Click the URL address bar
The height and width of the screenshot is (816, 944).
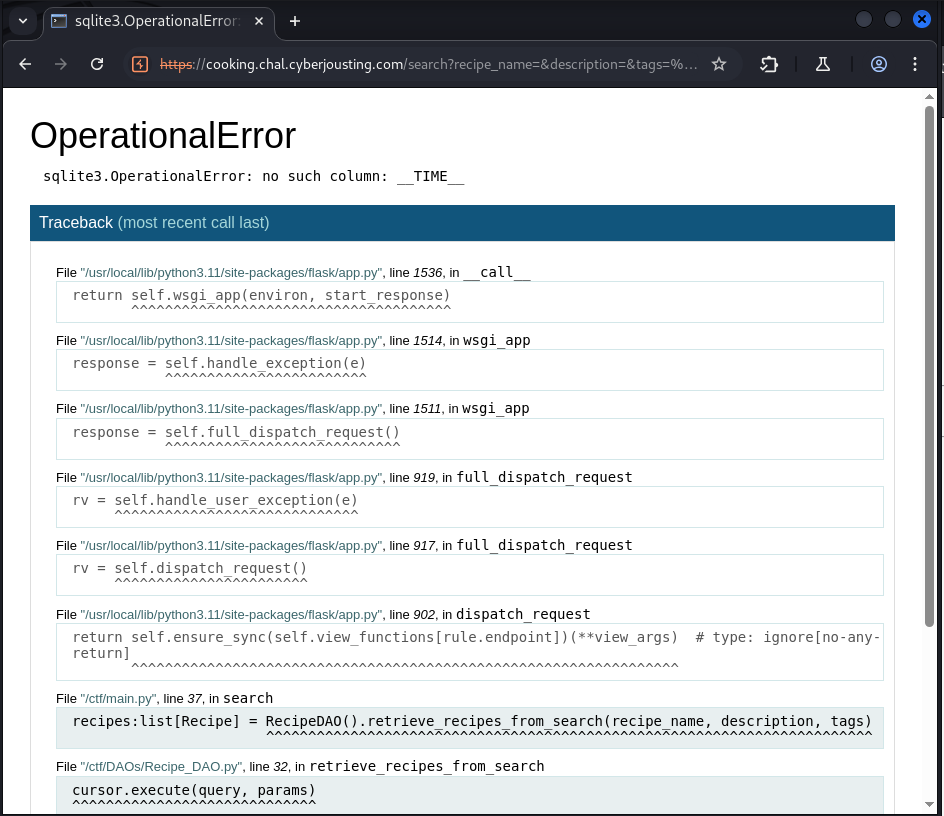[x=427, y=64]
